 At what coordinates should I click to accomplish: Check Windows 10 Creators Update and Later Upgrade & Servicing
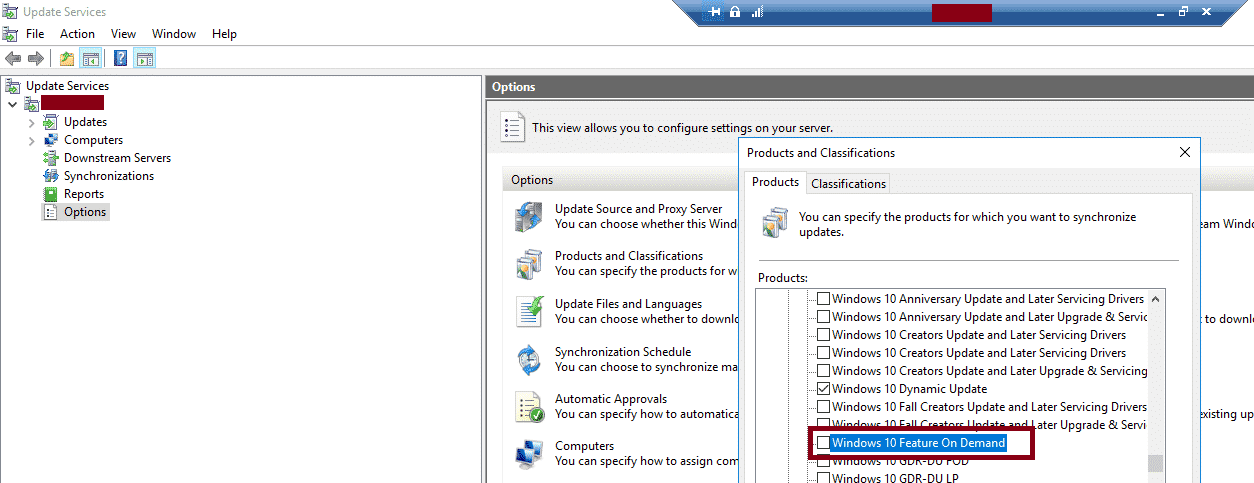pyautogui.click(x=824, y=371)
